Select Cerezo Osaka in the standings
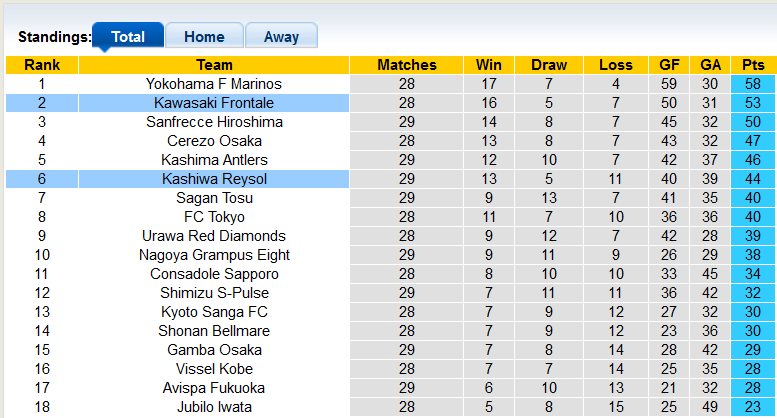The image size is (777, 418). 214,141
